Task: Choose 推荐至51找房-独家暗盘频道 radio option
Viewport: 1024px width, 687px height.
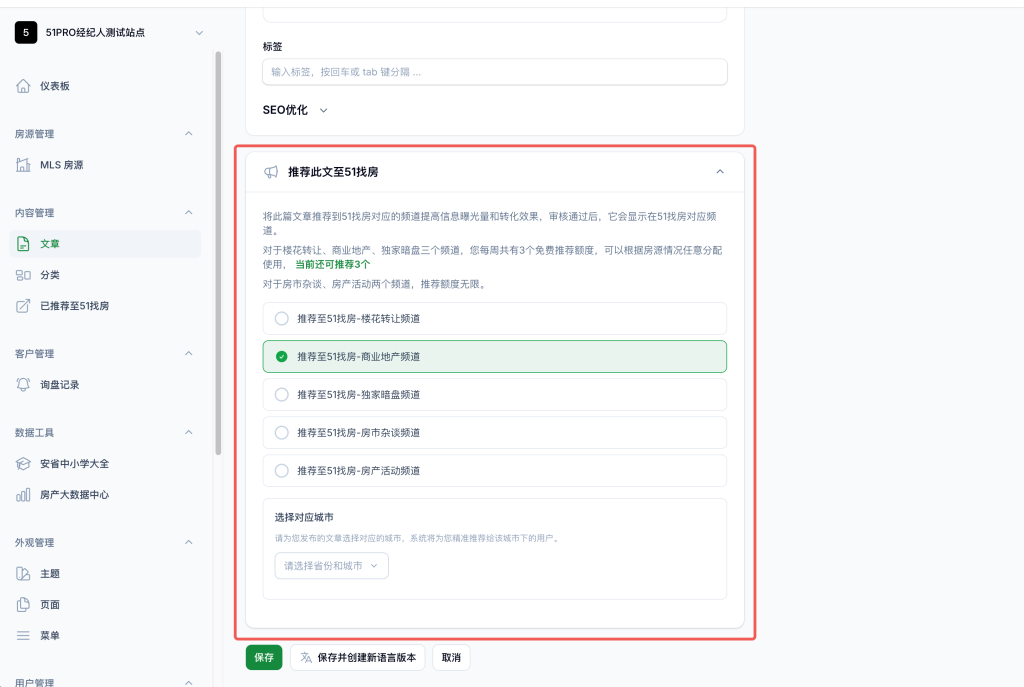Action: [x=494, y=394]
